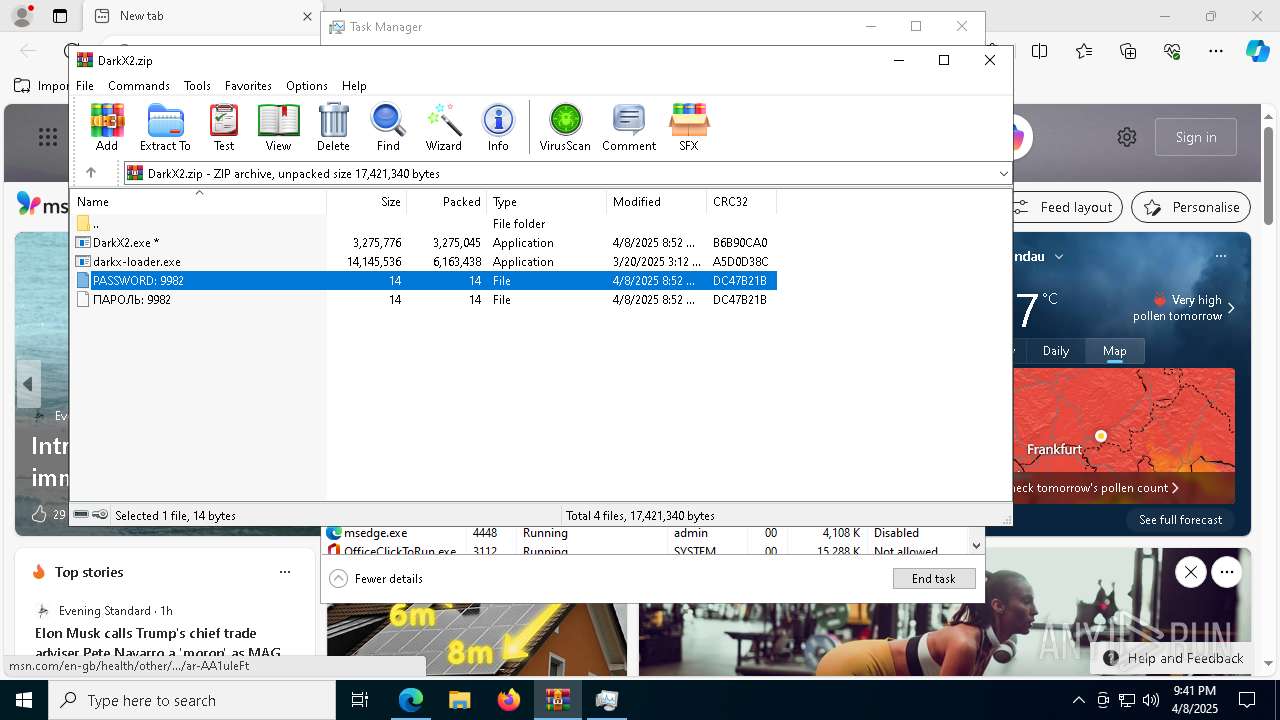Screen dimensions: 1280x720
Task: Click End task in Task Manager
Action: [x=934, y=579]
